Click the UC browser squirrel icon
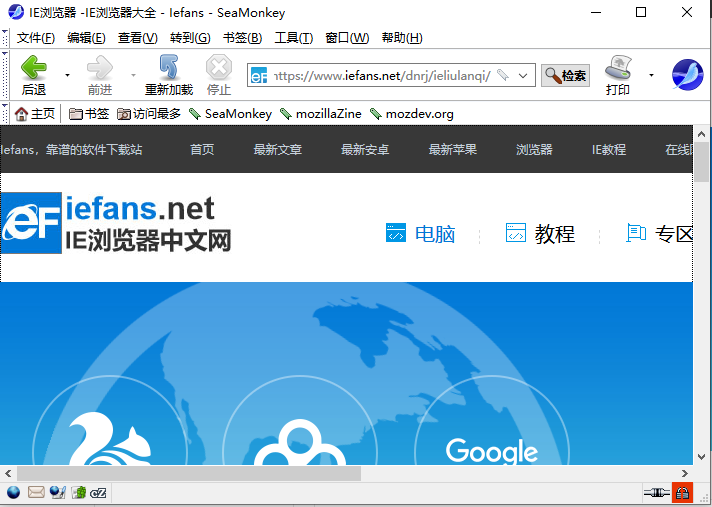 click(x=110, y=438)
